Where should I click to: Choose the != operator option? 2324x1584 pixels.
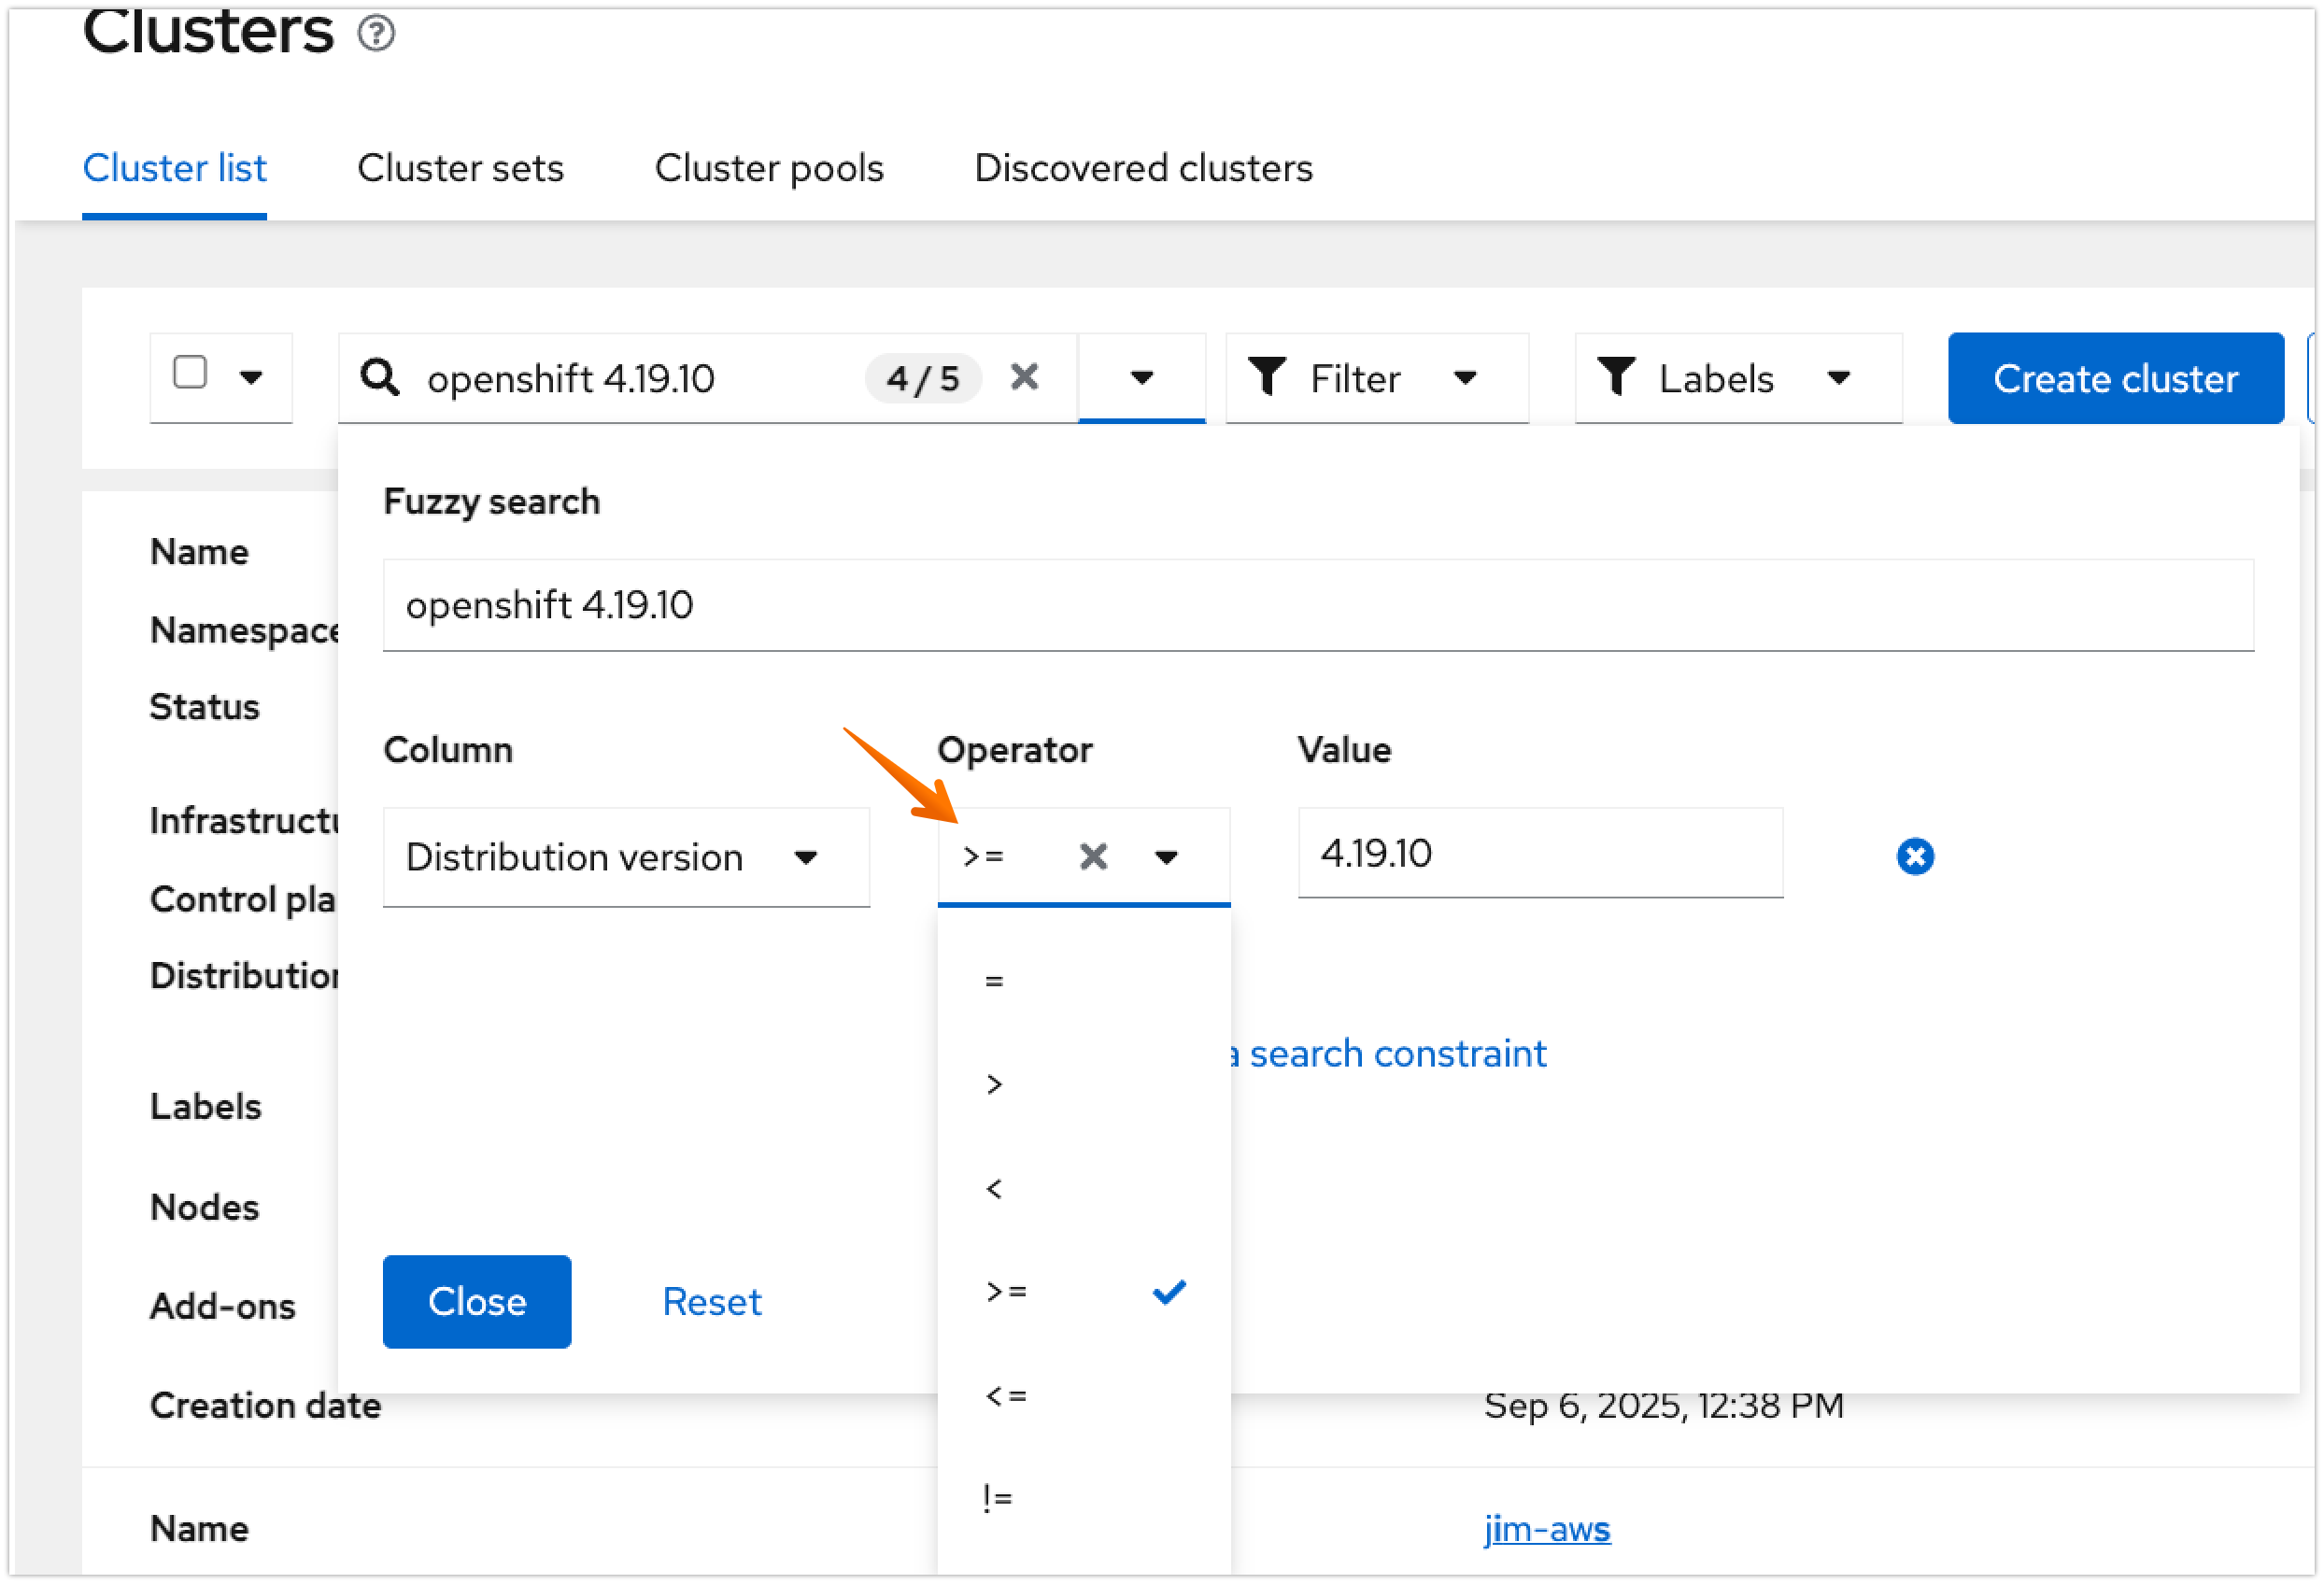(998, 1497)
